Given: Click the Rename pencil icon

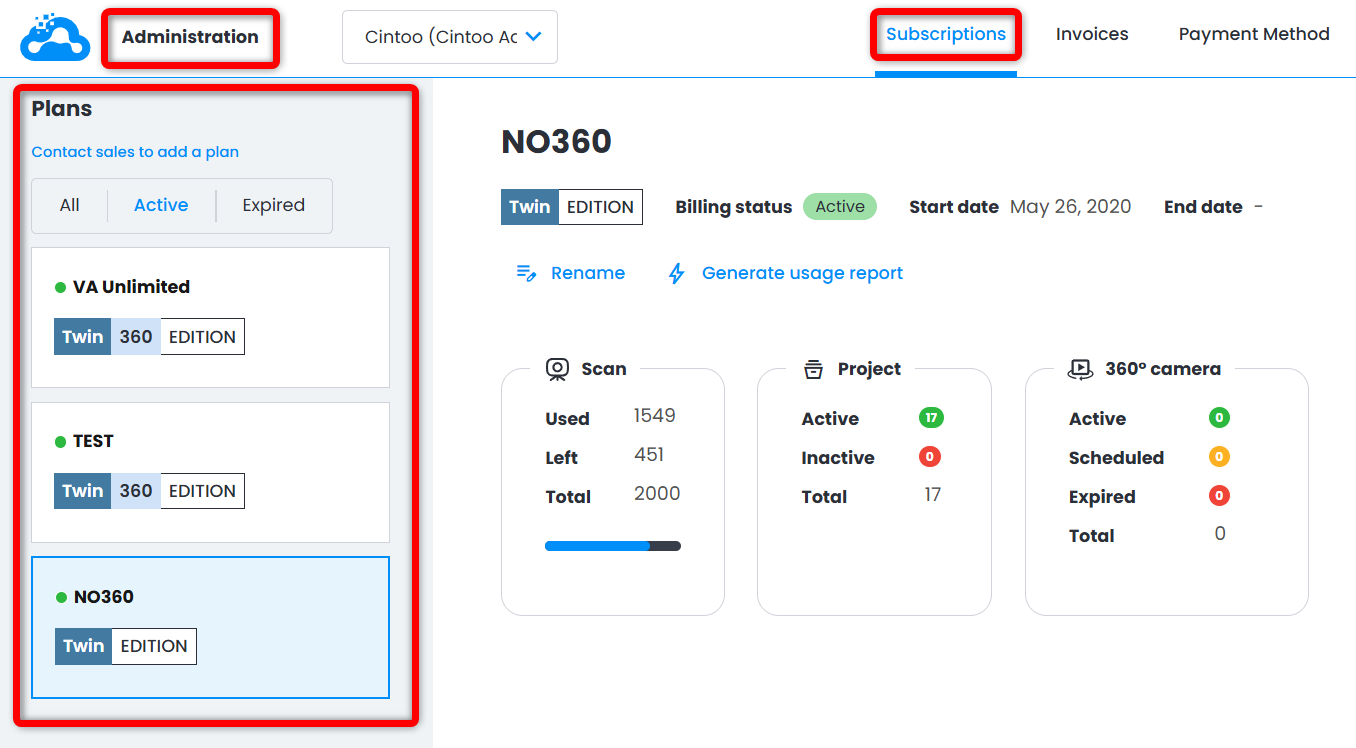Looking at the screenshot, I should click(x=526, y=273).
